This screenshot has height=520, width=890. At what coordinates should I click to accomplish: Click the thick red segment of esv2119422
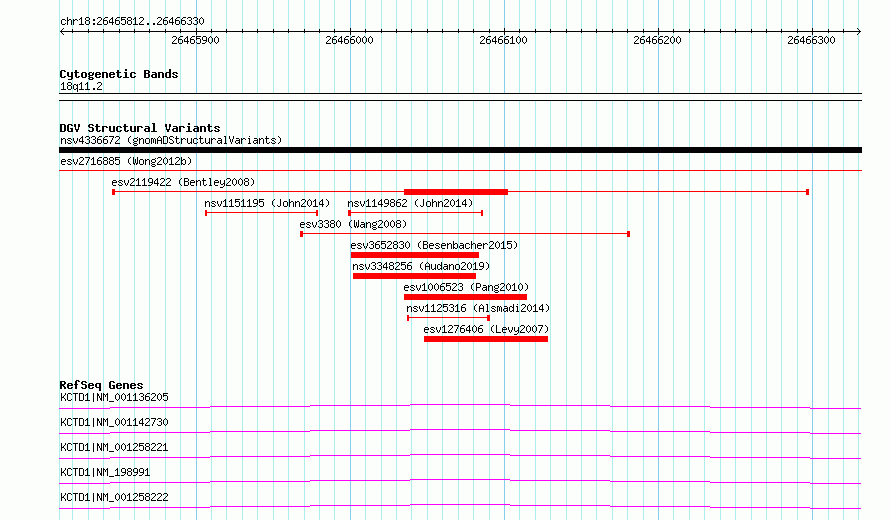[x=456, y=192]
